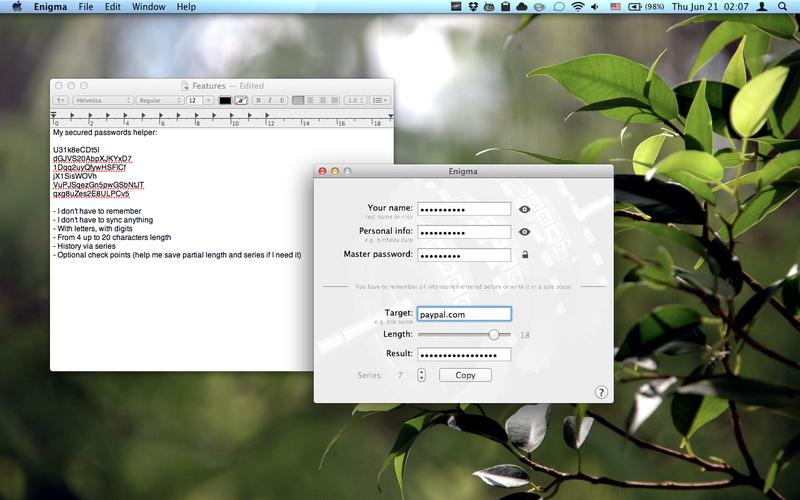The height and width of the screenshot is (500, 800).
Task: Open the Window menu
Action: [x=148, y=7]
